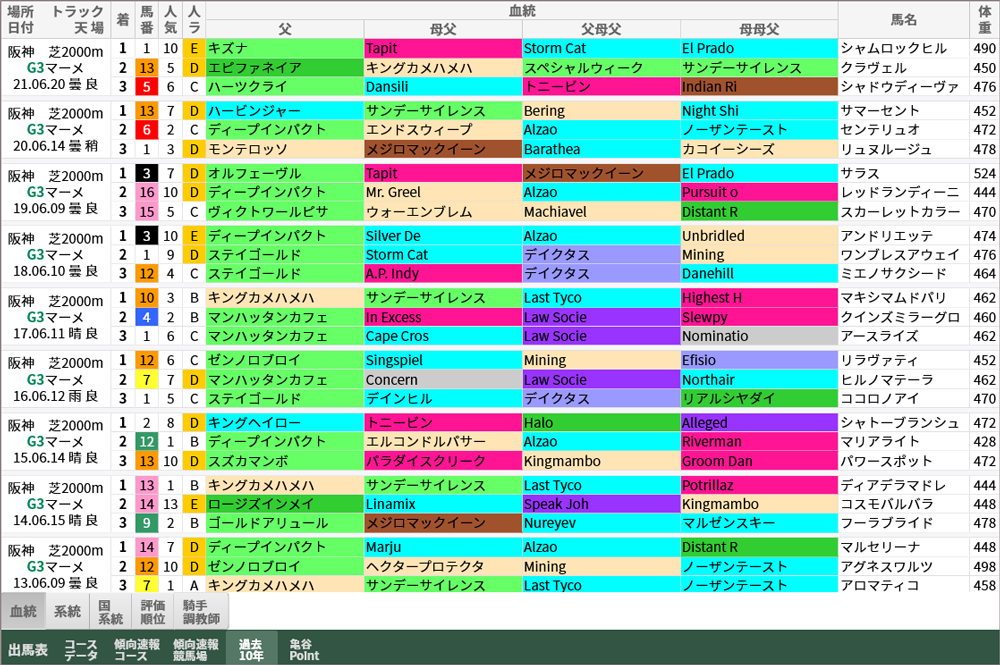Switch to the 出馬表 view
The image size is (1000, 665).
pyautogui.click(x=27, y=648)
